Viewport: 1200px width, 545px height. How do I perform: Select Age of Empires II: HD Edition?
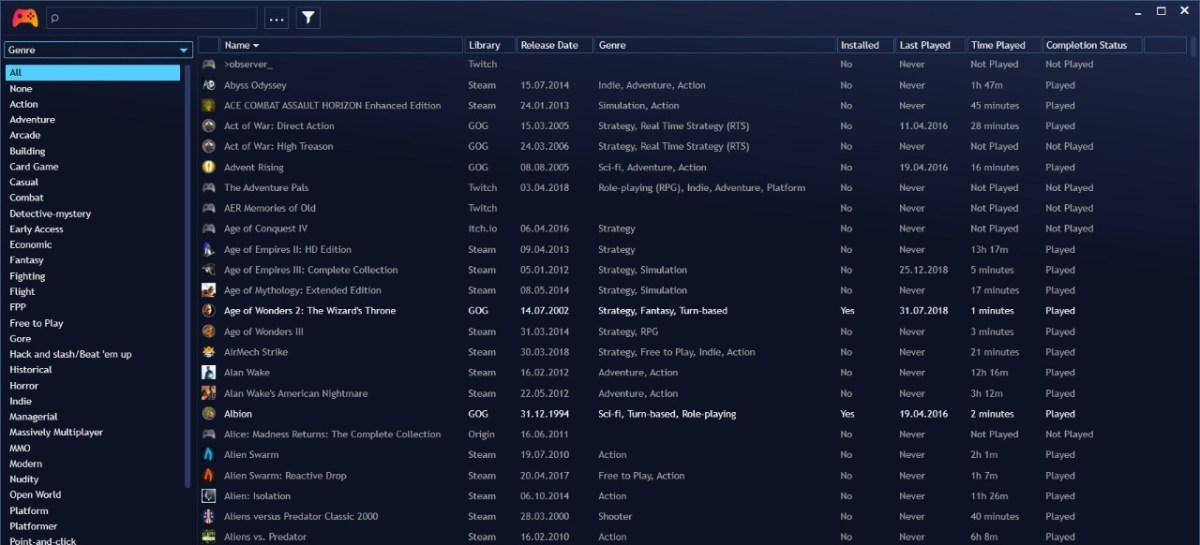(x=287, y=250)
